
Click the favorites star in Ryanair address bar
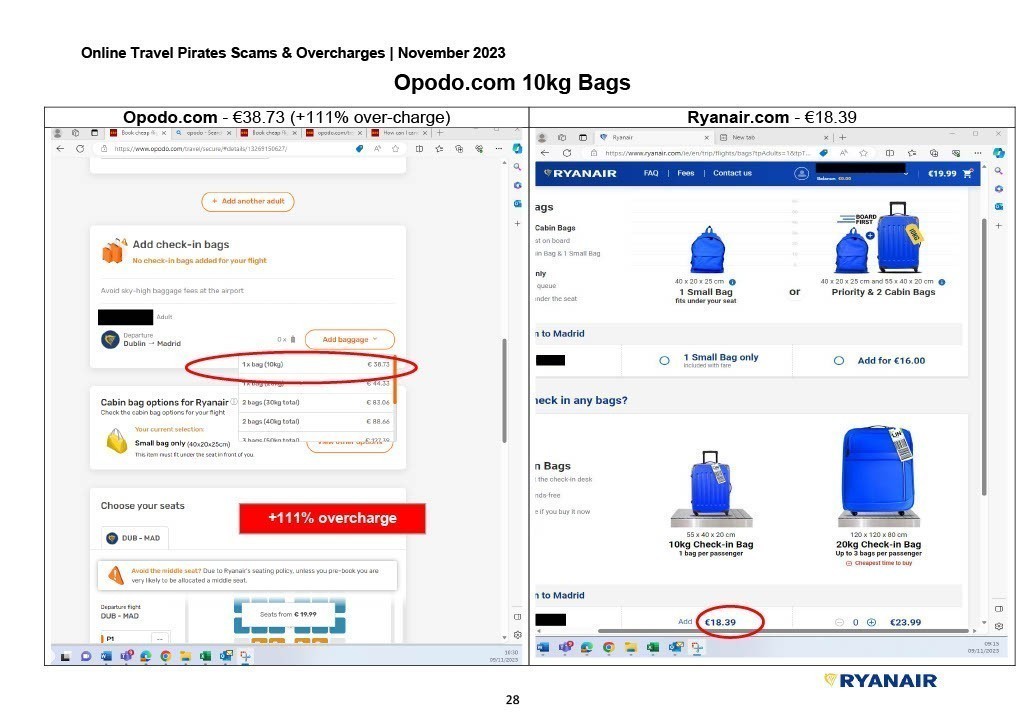861,153
